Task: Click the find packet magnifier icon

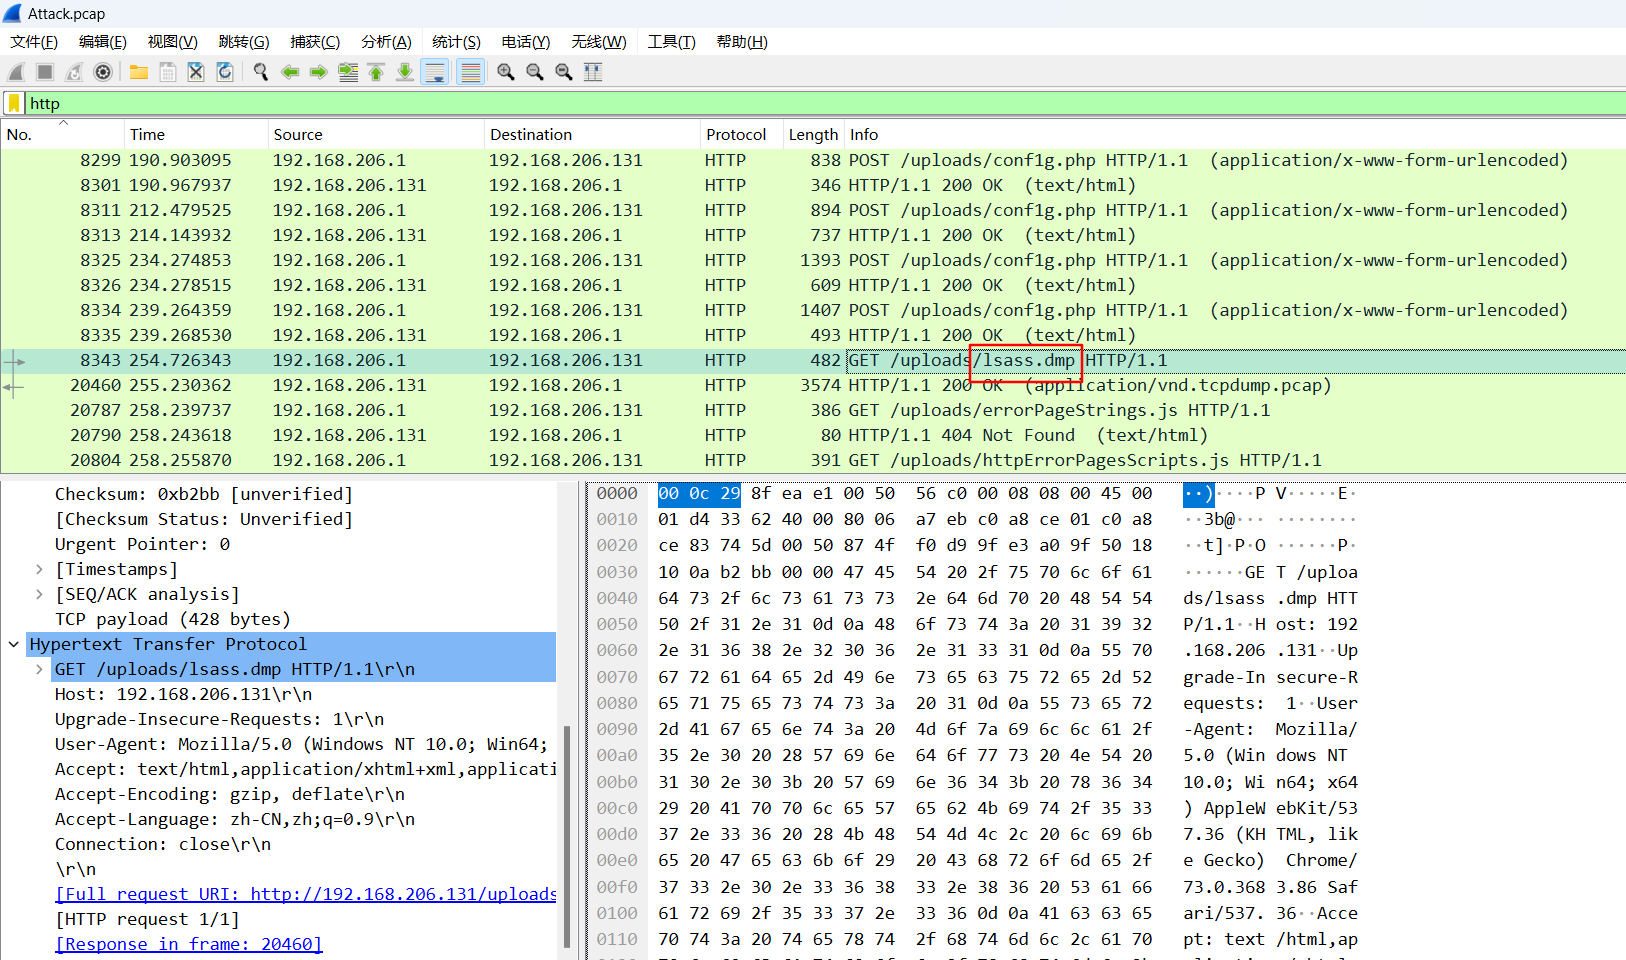Action: 261,72
